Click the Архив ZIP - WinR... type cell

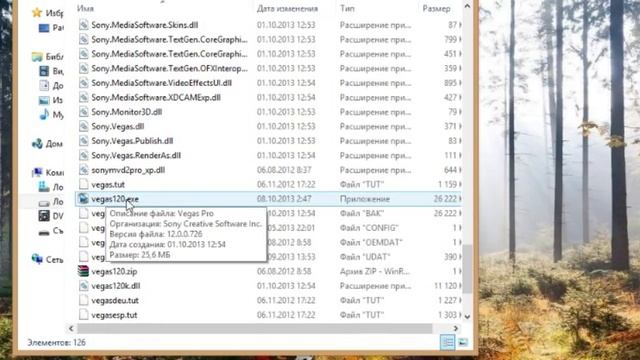pyautogui.click(x=375, y=271)
